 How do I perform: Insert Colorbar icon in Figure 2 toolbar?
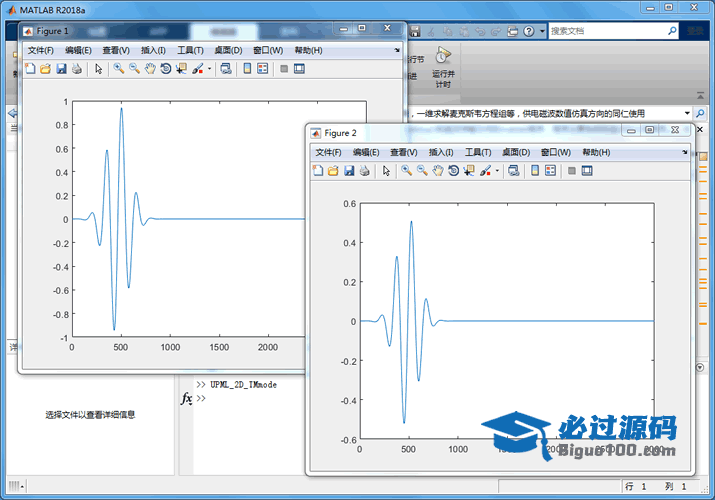coord(535,171)
